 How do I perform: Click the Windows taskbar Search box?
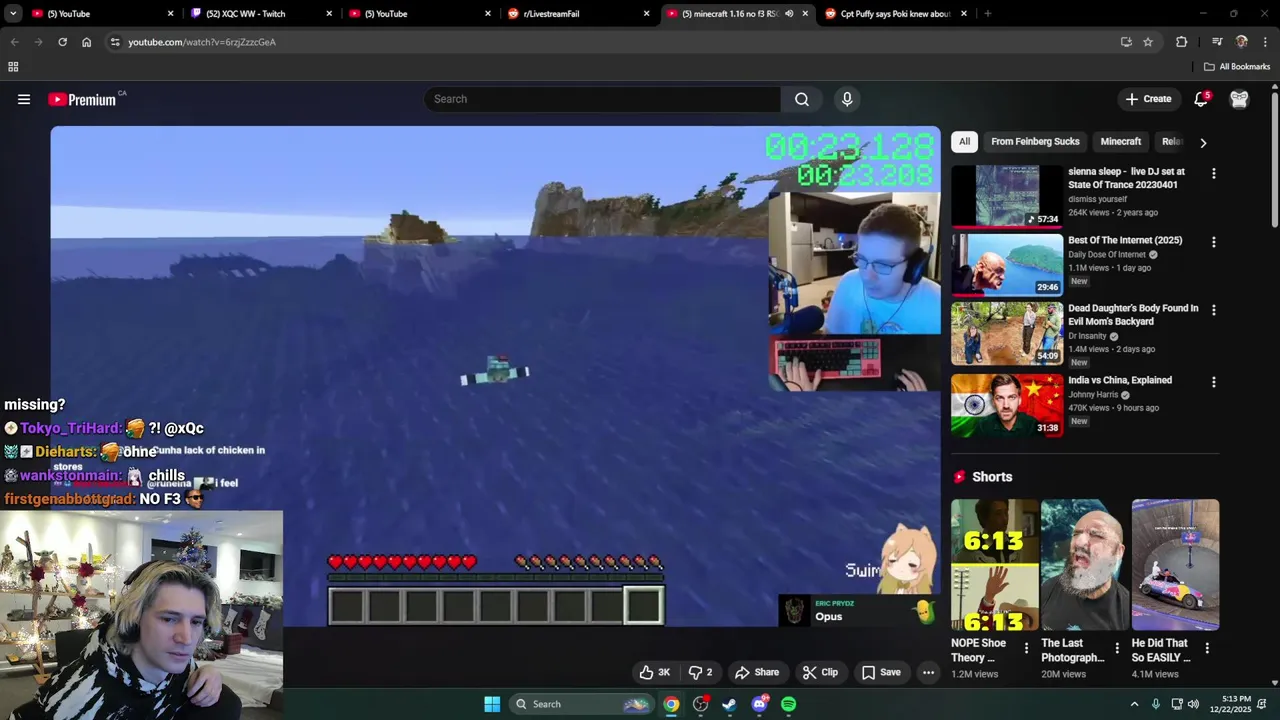582,704
